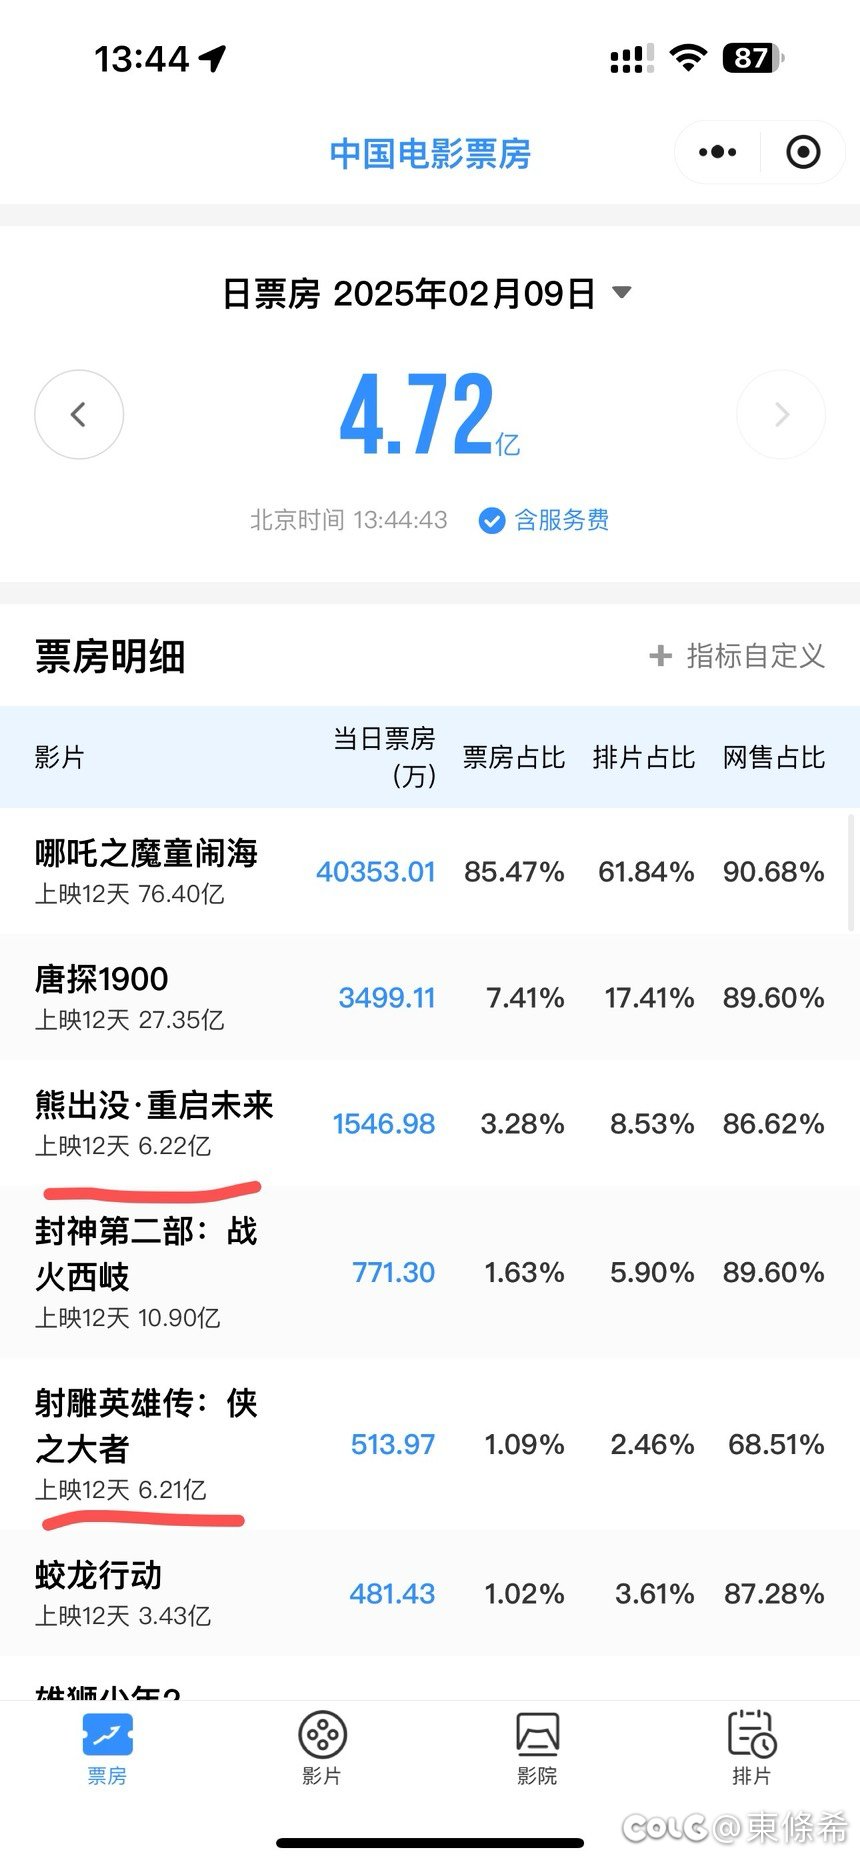Tap the circular close target icon
The height and width of the screenshot is (1864, 860).
click(x=803, y=152)
